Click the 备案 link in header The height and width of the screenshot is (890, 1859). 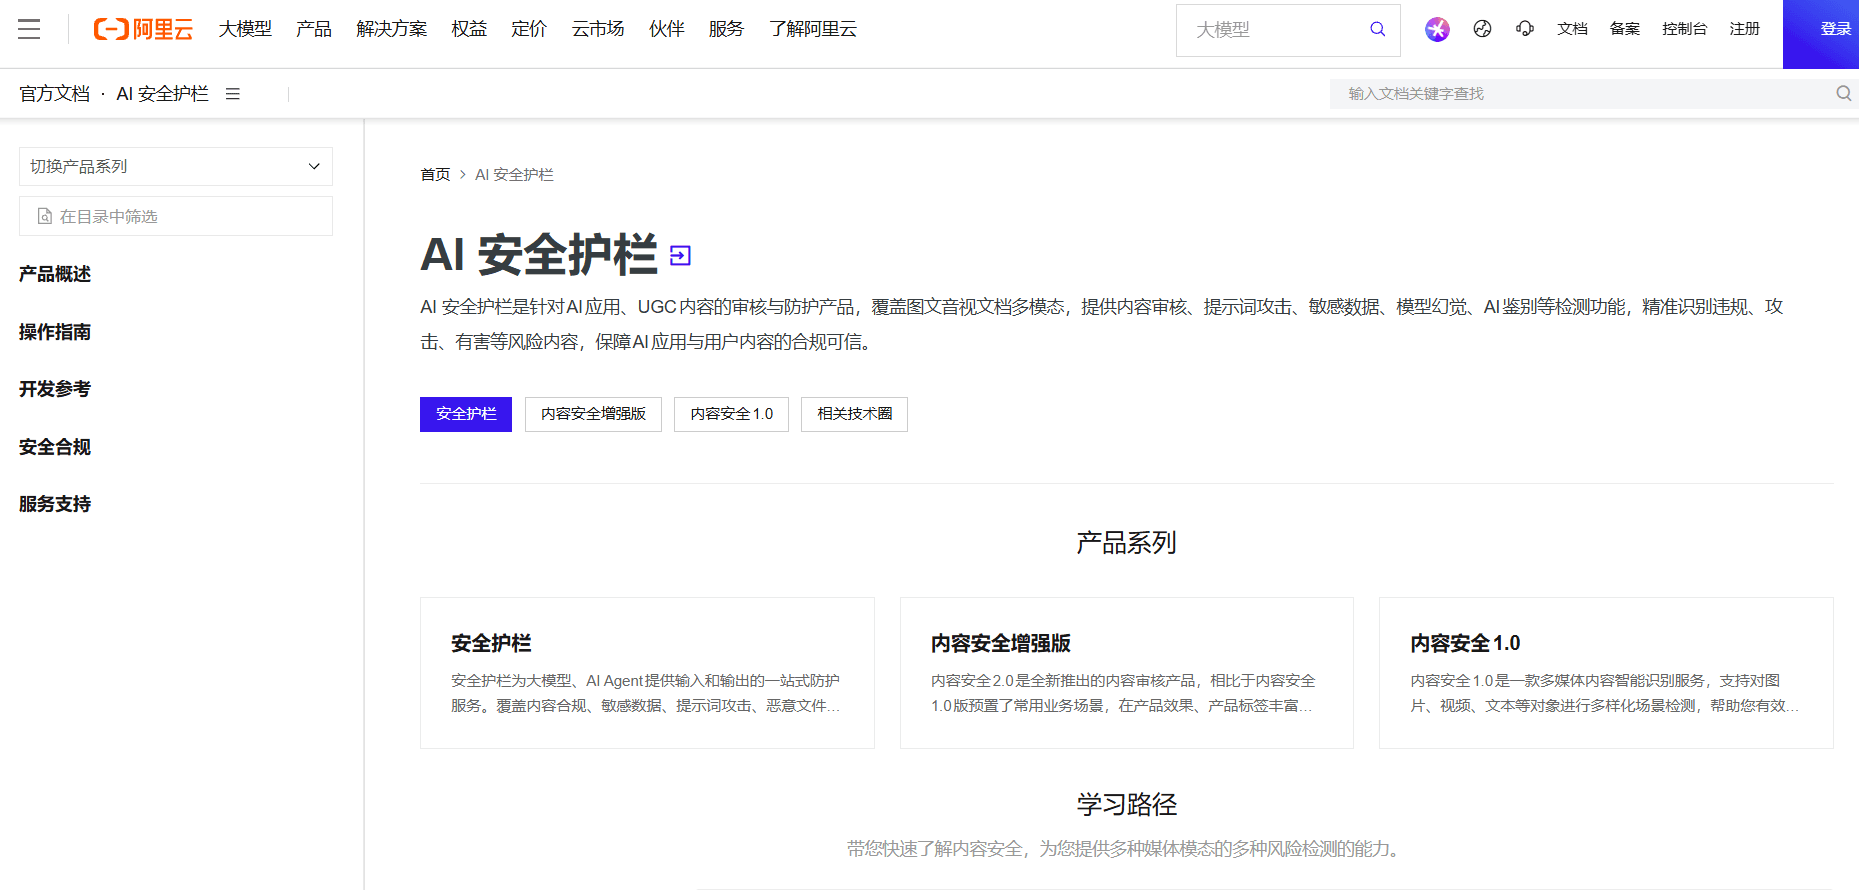(1624, 29)
